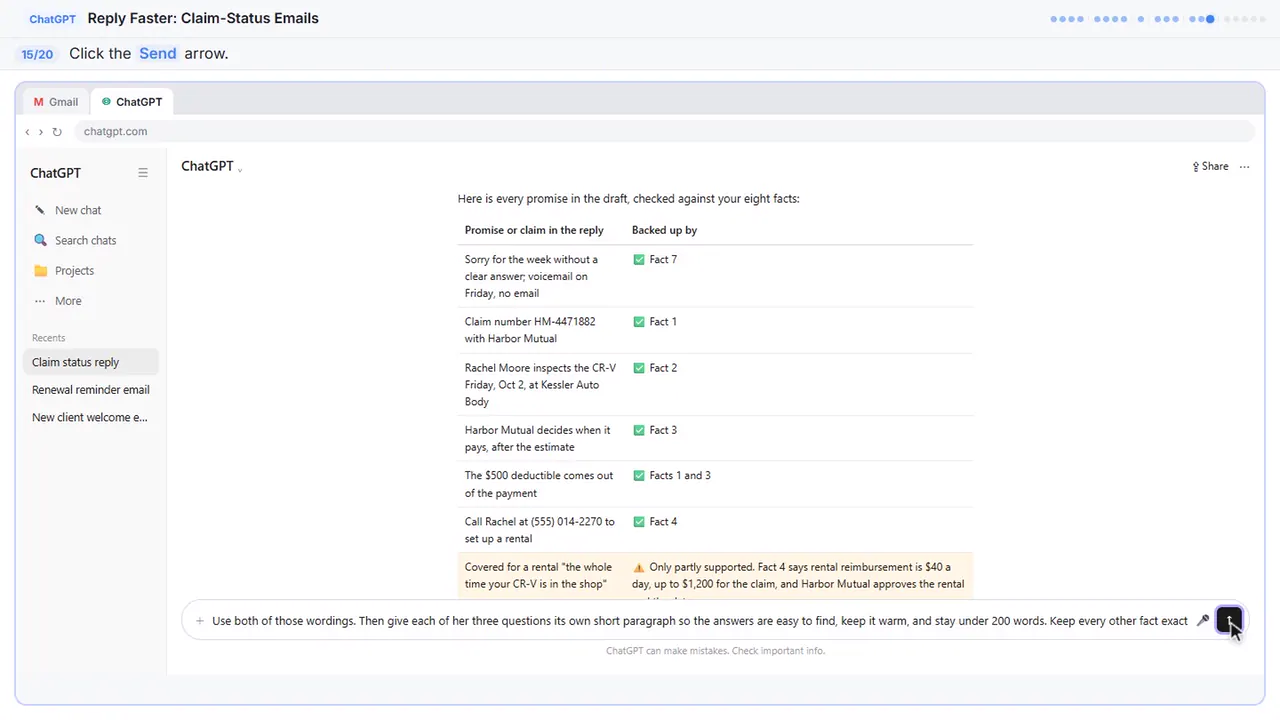1280x720 pixels.
Task: Open the Claim status reply chat
Action: 90,362
